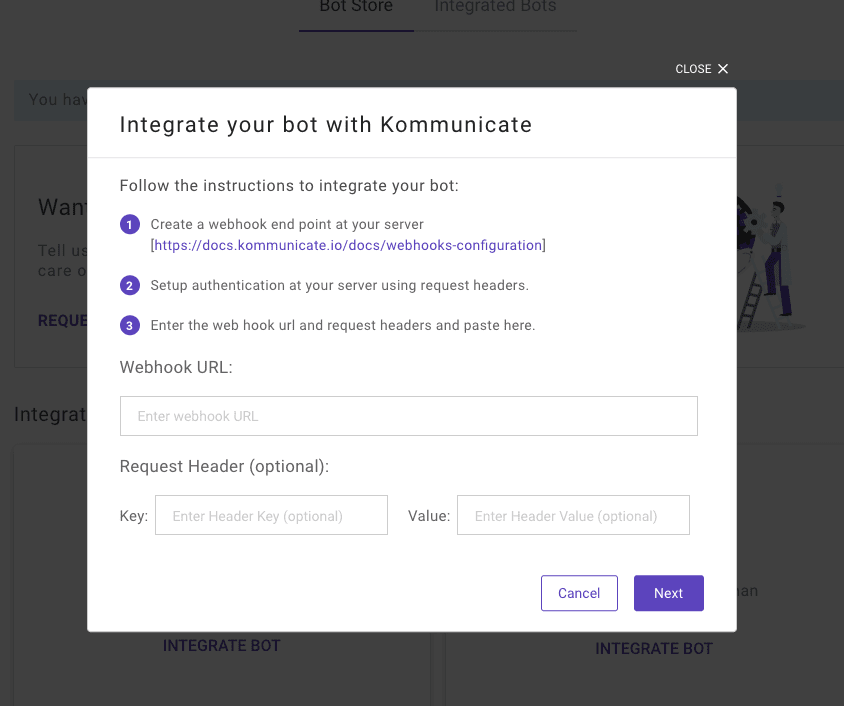Click the X icon beside CLOSE
Screen dimensions: 844x706
pyautogui.click(x=723, y=69)
